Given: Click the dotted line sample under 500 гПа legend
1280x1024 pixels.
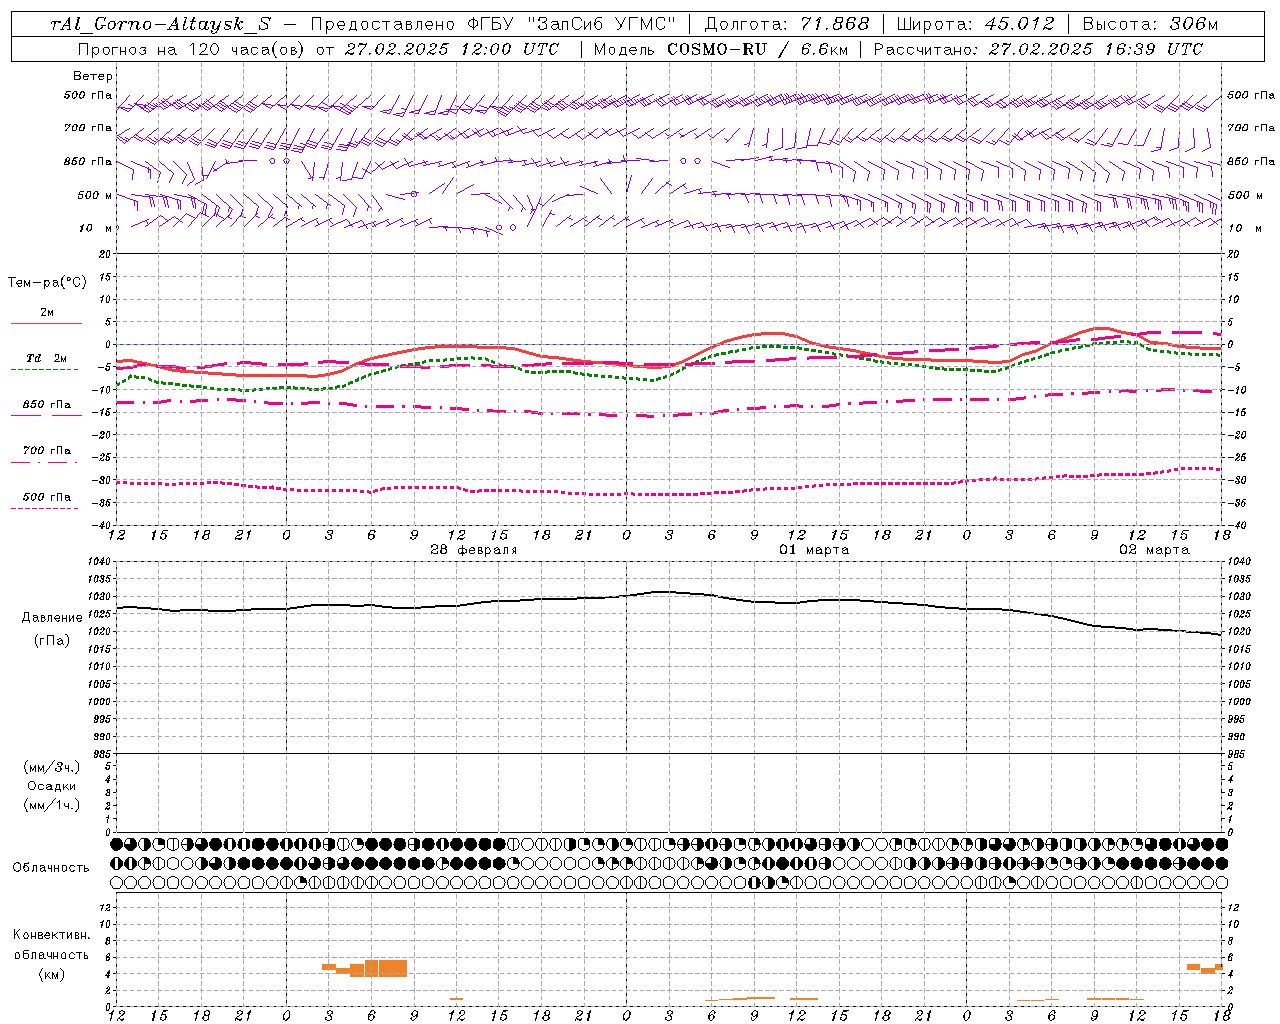Looking at the screenshot, I should pyautogui.click(x=45, y=509).
